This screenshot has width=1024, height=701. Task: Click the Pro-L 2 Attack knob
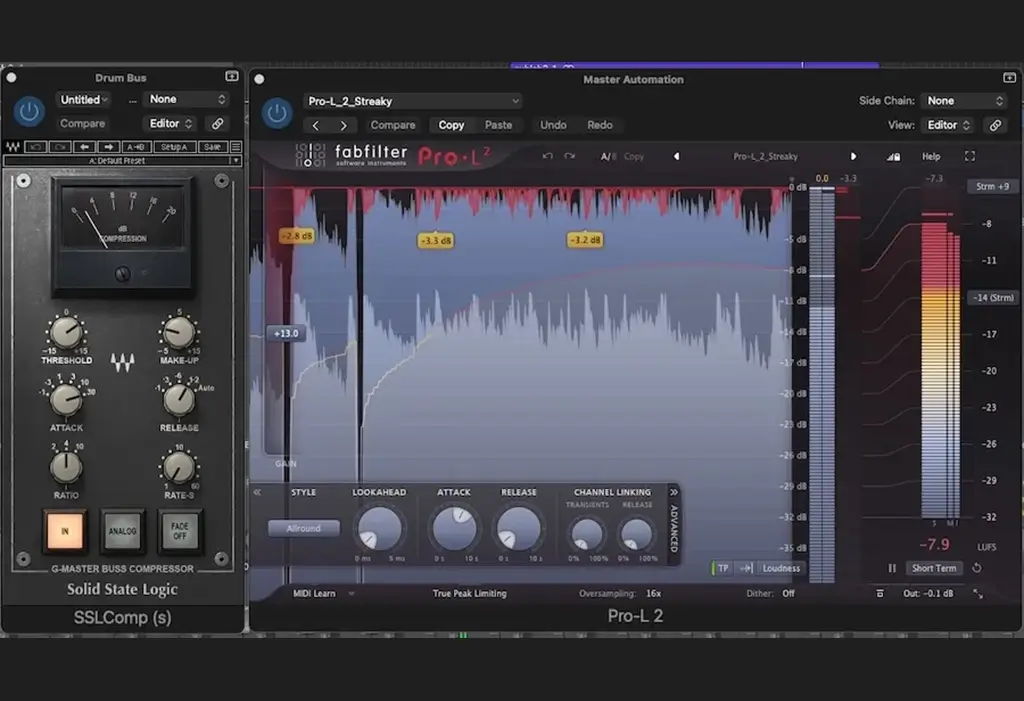(454, 527)
